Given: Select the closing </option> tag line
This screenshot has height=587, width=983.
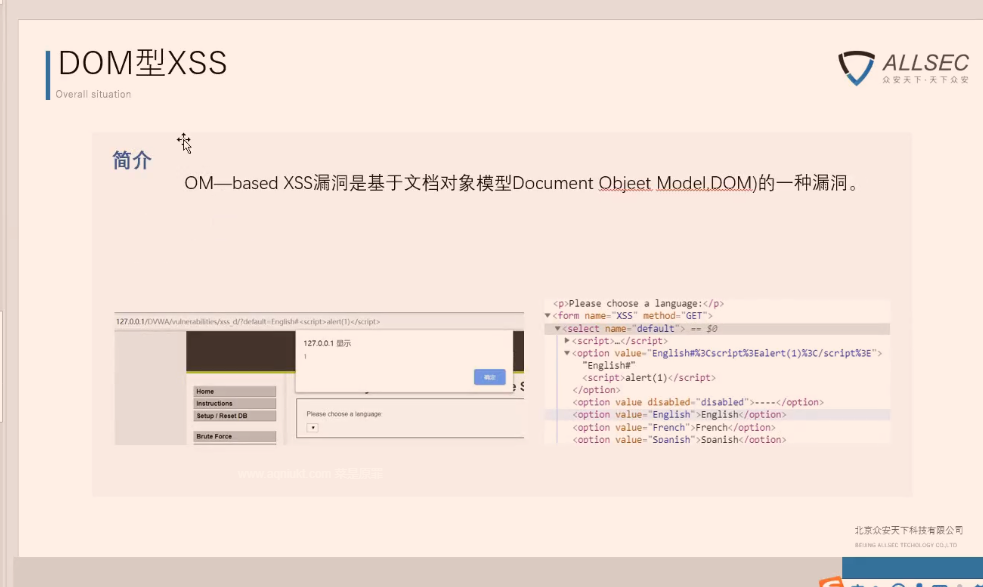Looking at the screenshot, I should click(x=596, y=390).
